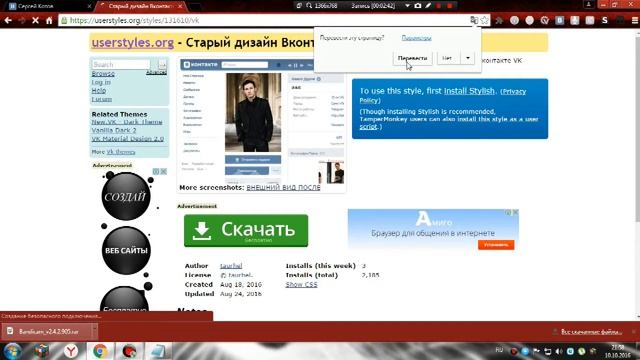Click the blue B extension icon

coord(560,20)
